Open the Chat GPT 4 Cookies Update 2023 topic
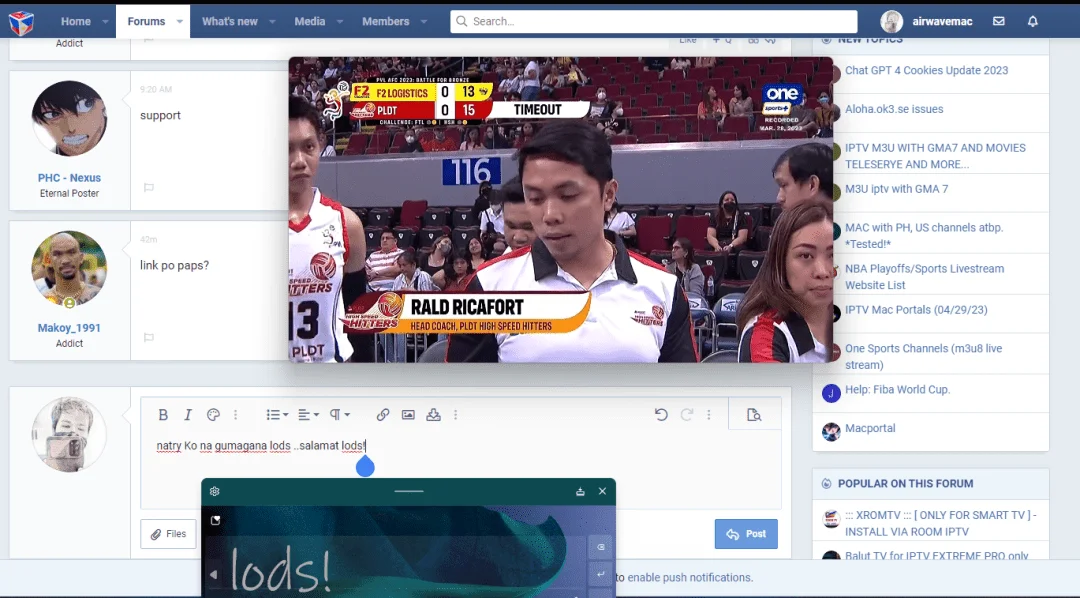Screen dimensions: 1080x598 pyautogui.click(x=926, y=70)
